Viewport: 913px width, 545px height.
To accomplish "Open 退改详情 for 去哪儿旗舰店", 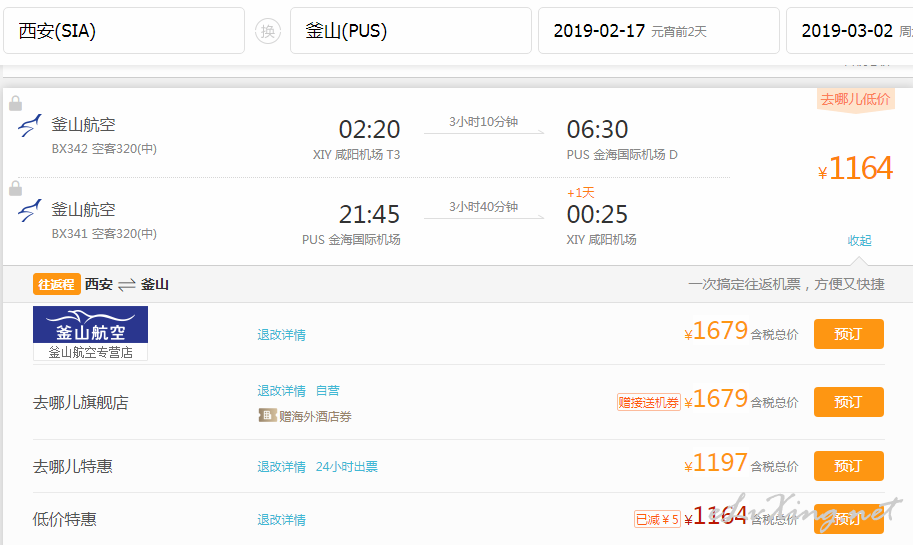I will click(282, 391).
